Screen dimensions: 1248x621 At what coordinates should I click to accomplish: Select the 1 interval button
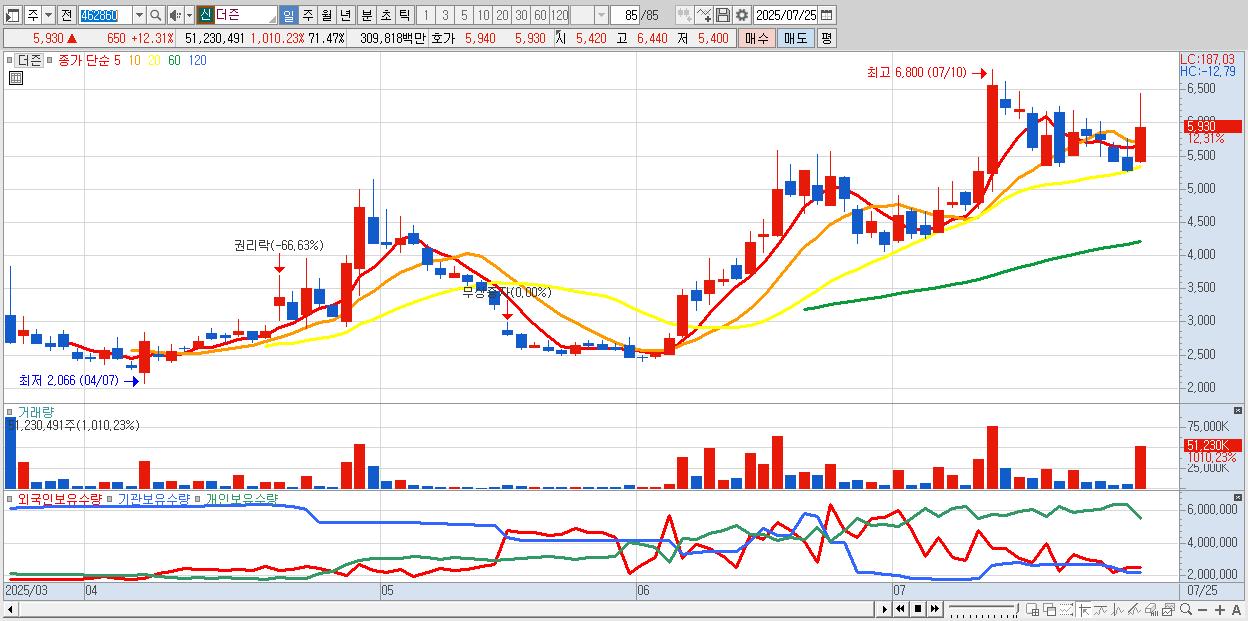pyautogui.click(x=426, y=15)
